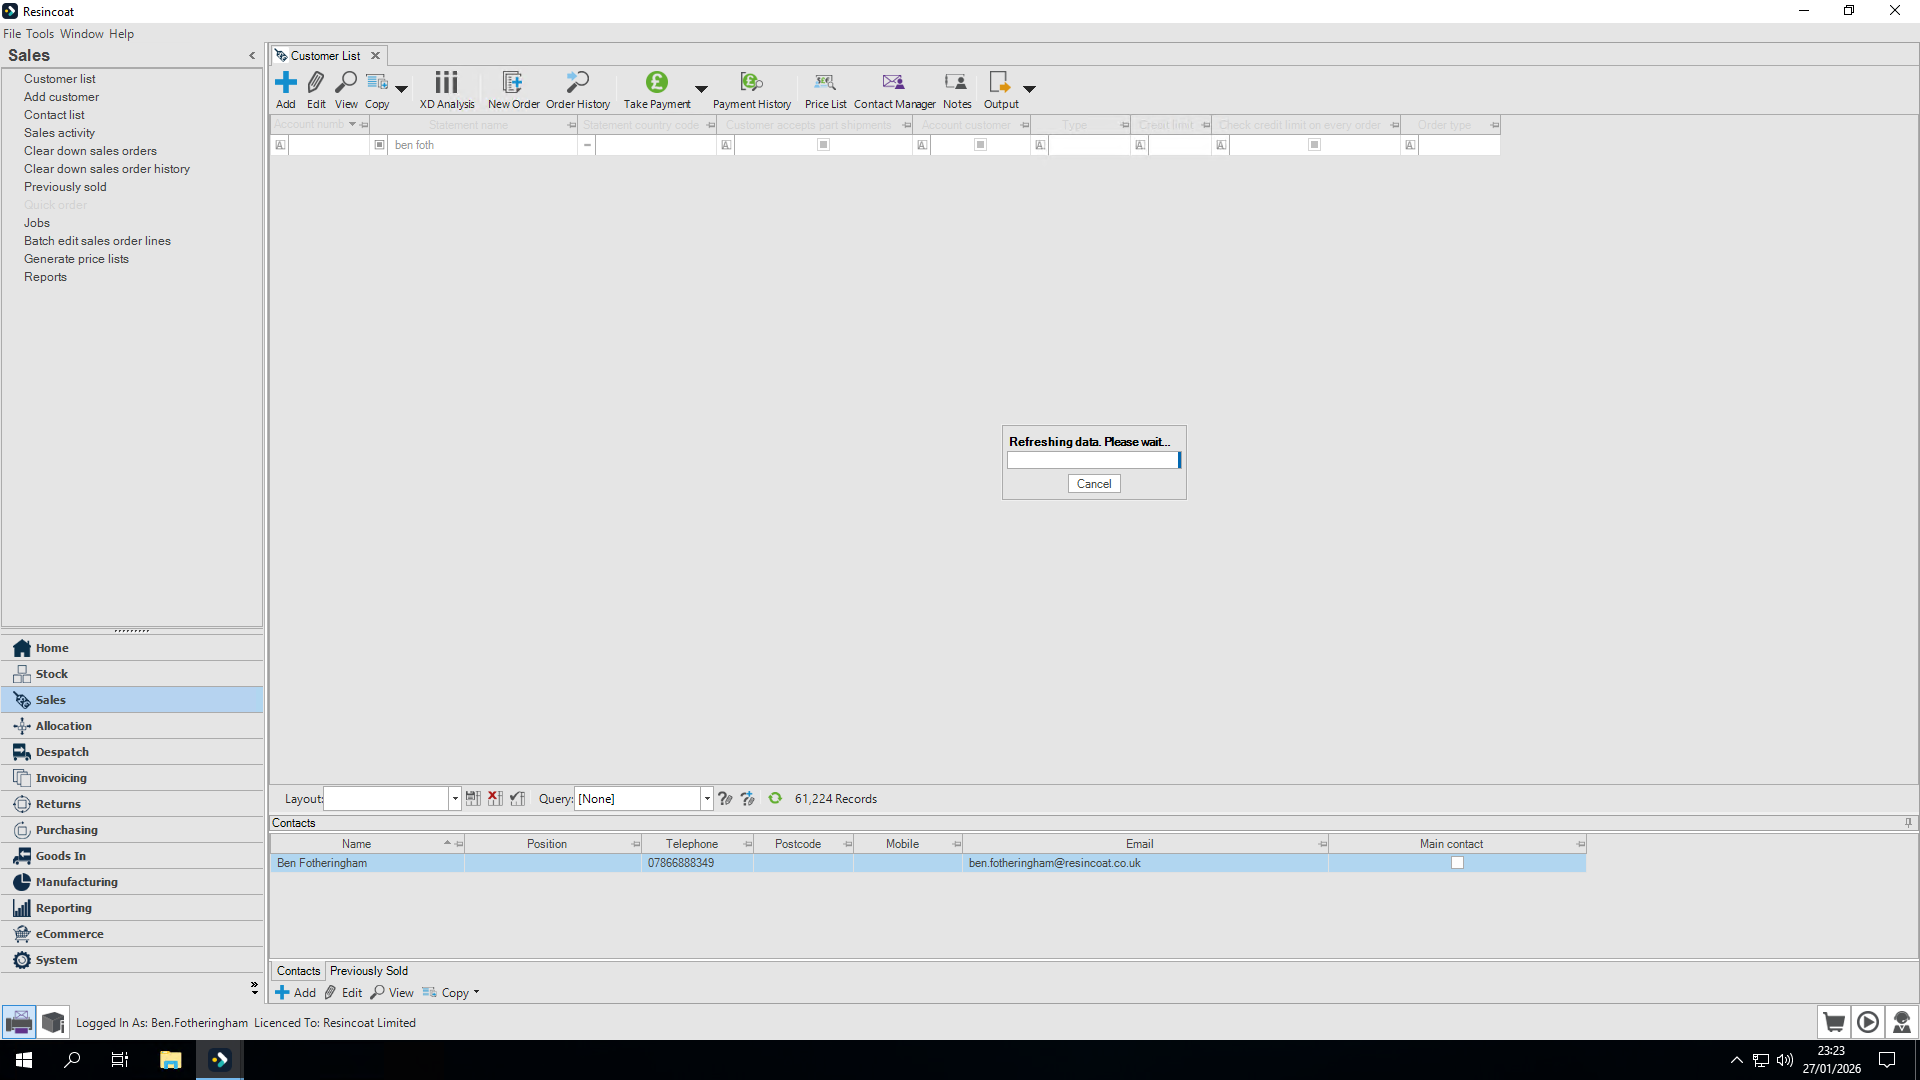Cancel the Refreshing data dialog
The height and width of the screenshot is (1080, 1920).
[x=1093, y=484]
